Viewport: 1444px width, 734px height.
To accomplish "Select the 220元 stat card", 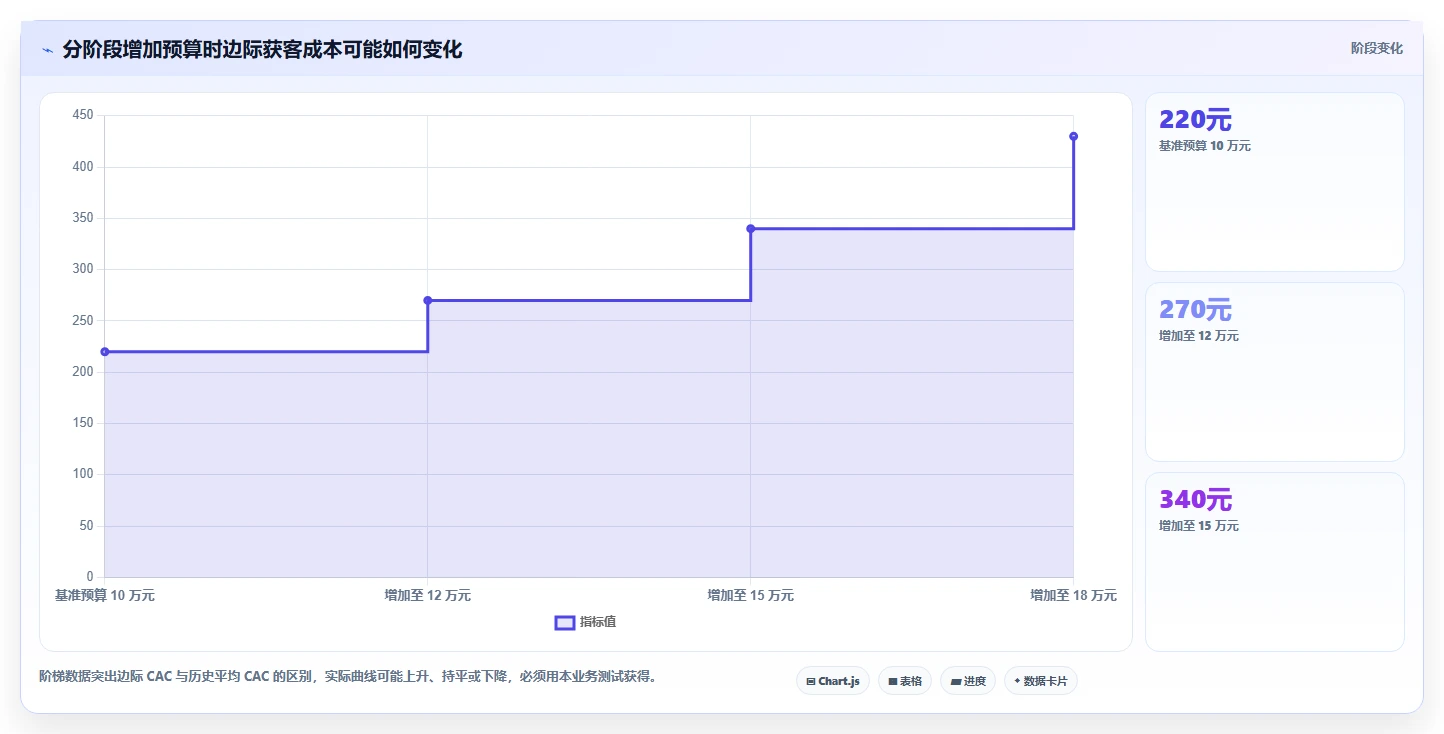I will 1275,182.
